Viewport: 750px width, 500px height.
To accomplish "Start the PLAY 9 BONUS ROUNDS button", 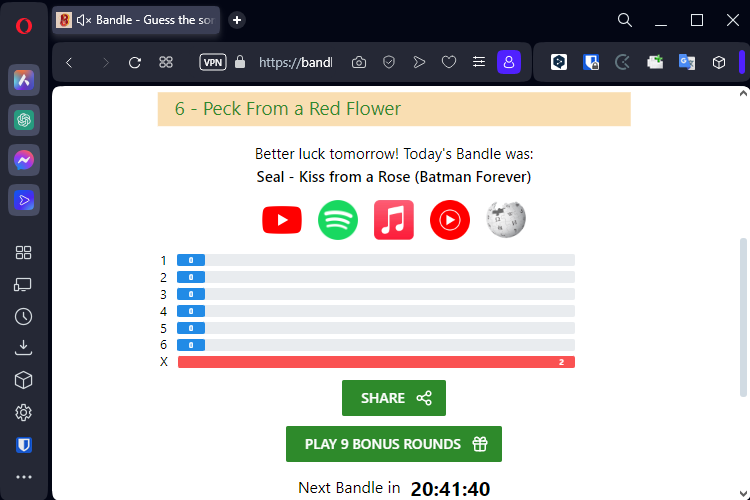I will pyautogui.click(x=394, y=444).
